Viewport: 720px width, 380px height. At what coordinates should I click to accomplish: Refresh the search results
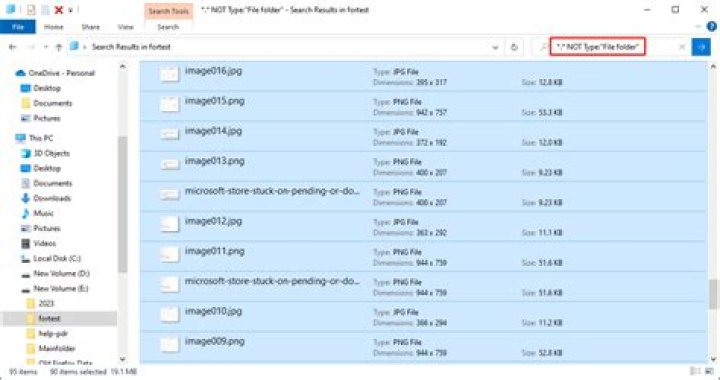coord(514,47)
